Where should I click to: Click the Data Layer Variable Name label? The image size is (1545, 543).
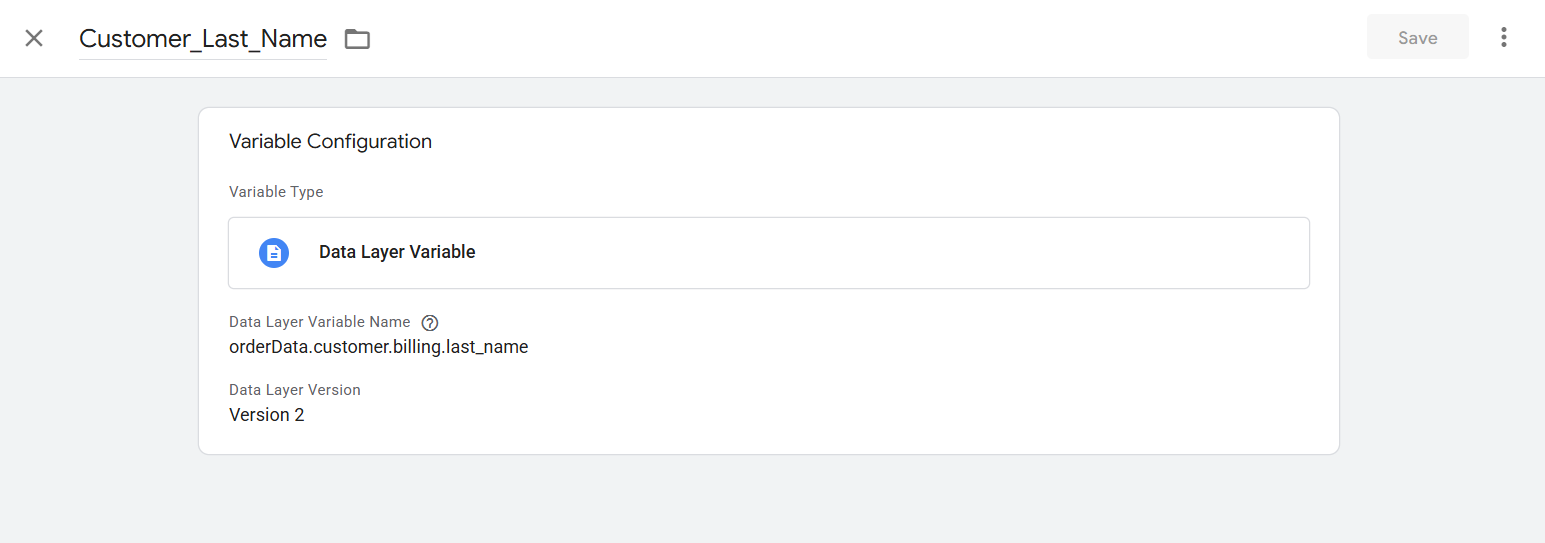319,322
